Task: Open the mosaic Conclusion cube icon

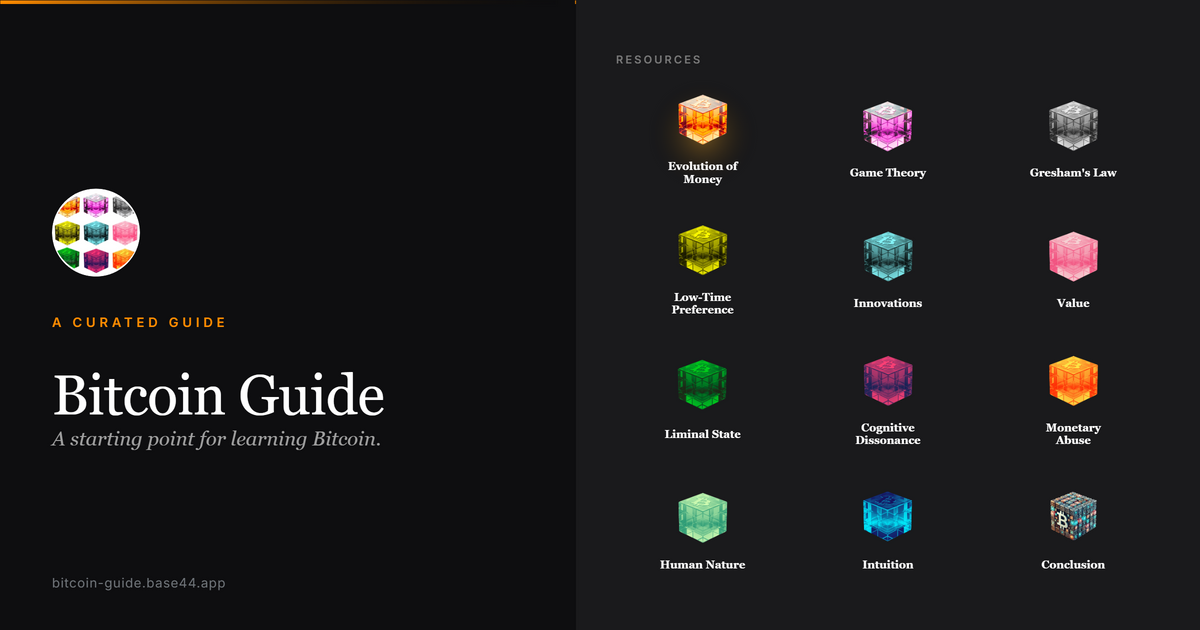Action: (1073, 516)
